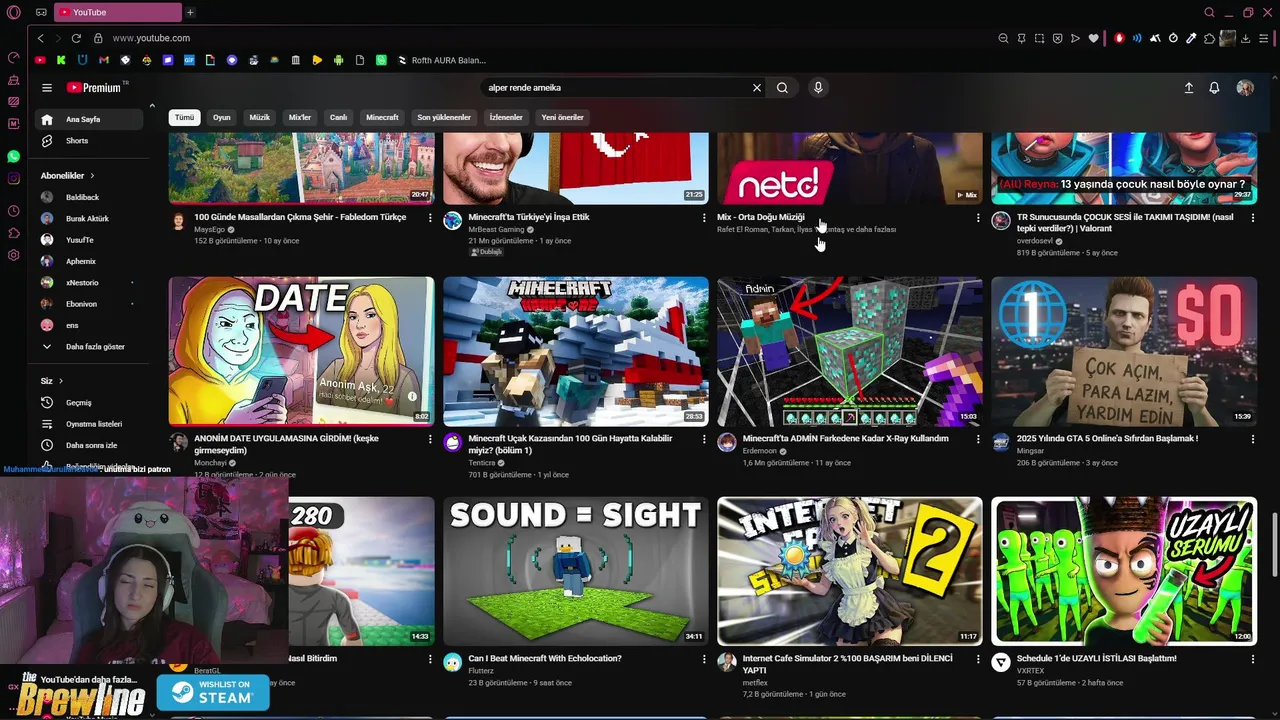Open the Burak Aktürk subscription

[x=88, y=218]
